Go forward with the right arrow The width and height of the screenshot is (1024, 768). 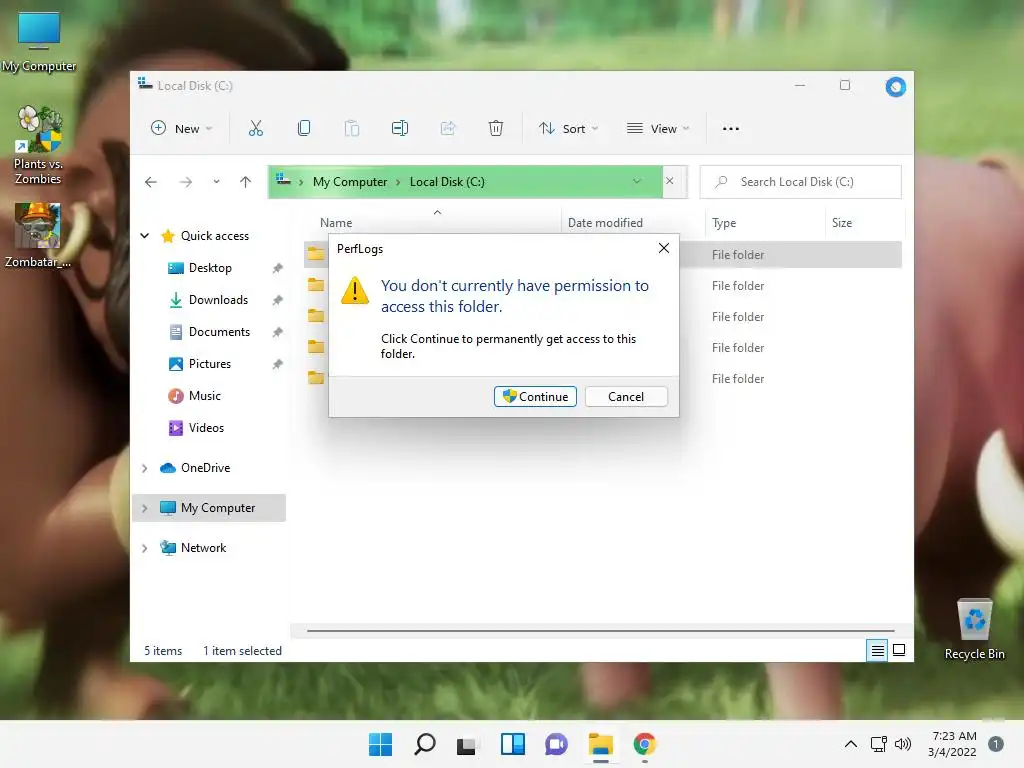pos(186,182)
